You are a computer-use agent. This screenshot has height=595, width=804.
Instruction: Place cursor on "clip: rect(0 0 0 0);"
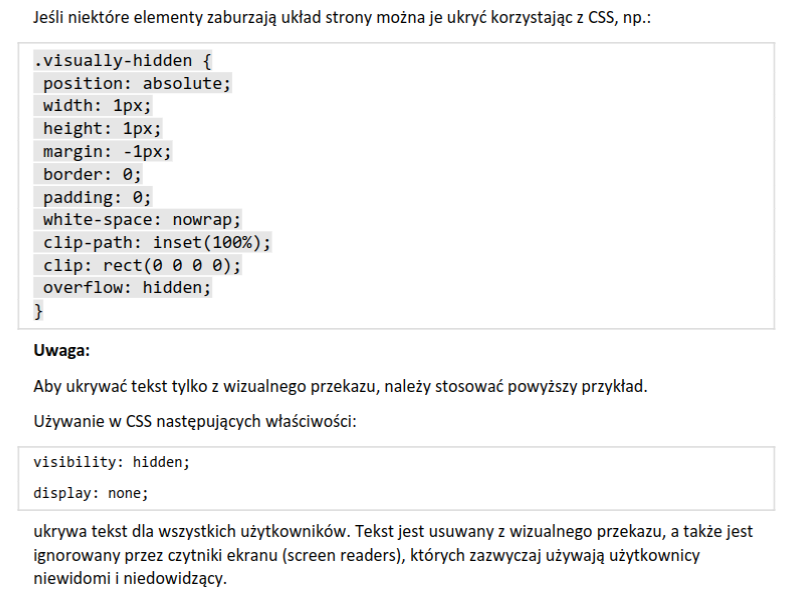point(142,266)
